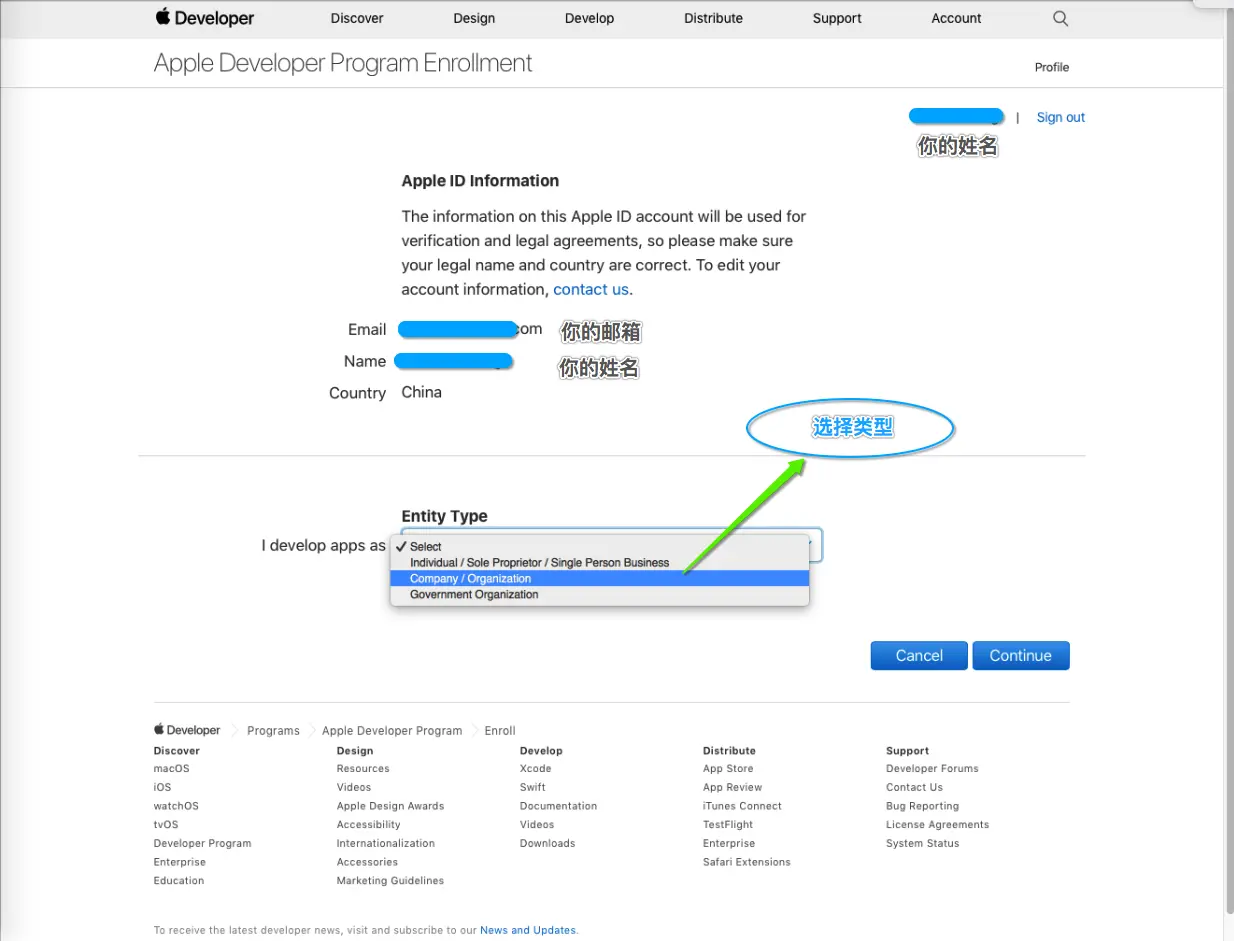This screenshot has width=1234, height=941.
Task: Choose the Select placeholder option in dropdown
Action: [x=599, y=546]
